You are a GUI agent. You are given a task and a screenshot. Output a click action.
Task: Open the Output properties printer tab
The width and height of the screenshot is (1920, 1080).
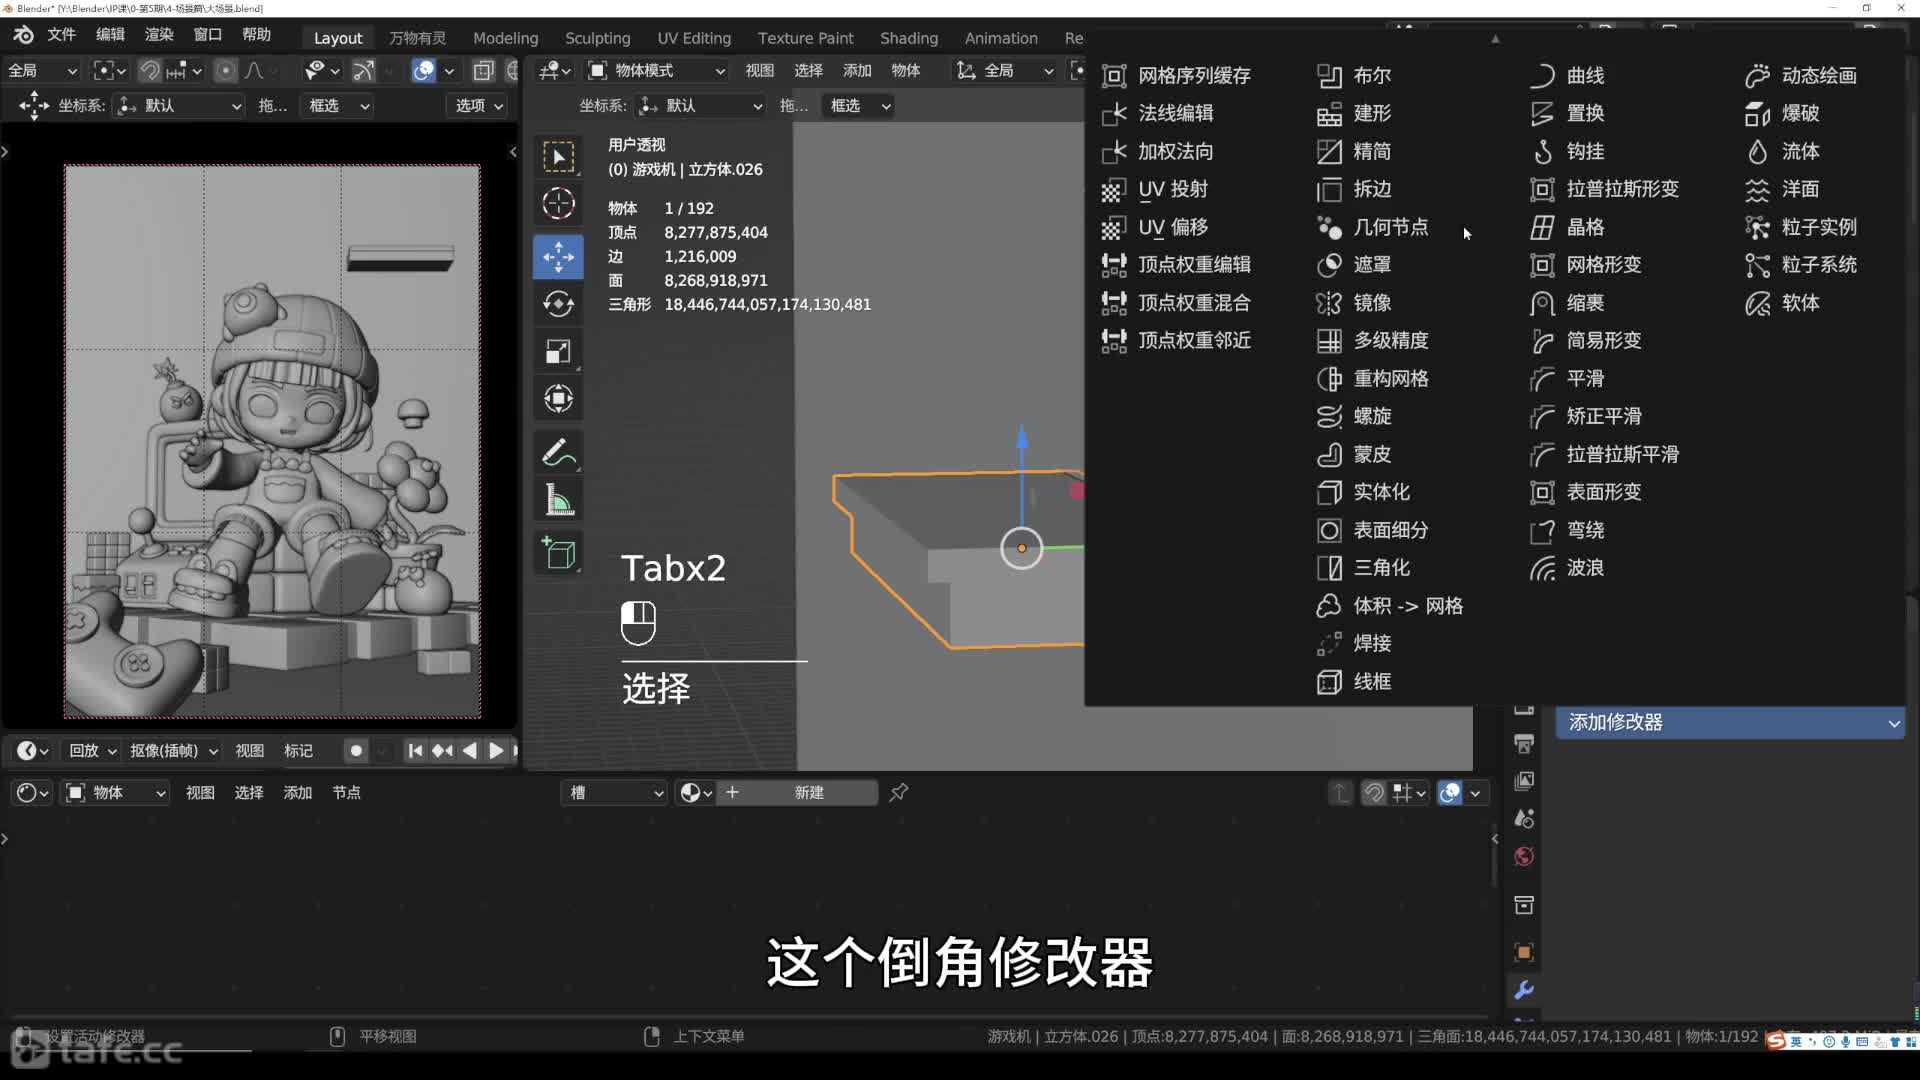[1524, 744]
